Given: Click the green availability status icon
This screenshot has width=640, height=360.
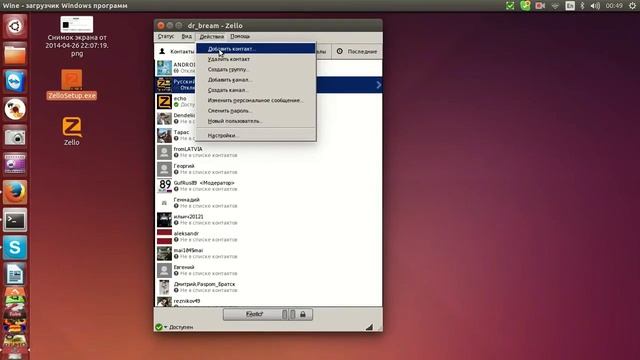Looking at the screenshot, I should (x=159, y=327).
